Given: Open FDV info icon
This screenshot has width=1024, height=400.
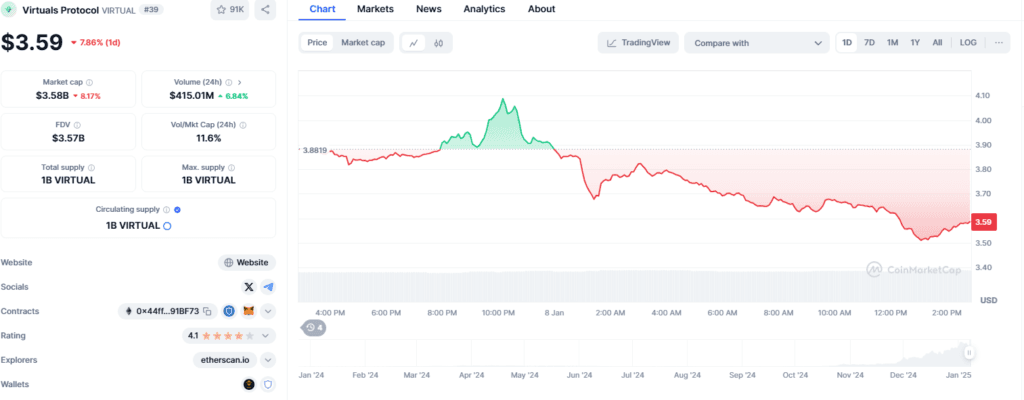Looking at the screenshot, I should point(77,125).
